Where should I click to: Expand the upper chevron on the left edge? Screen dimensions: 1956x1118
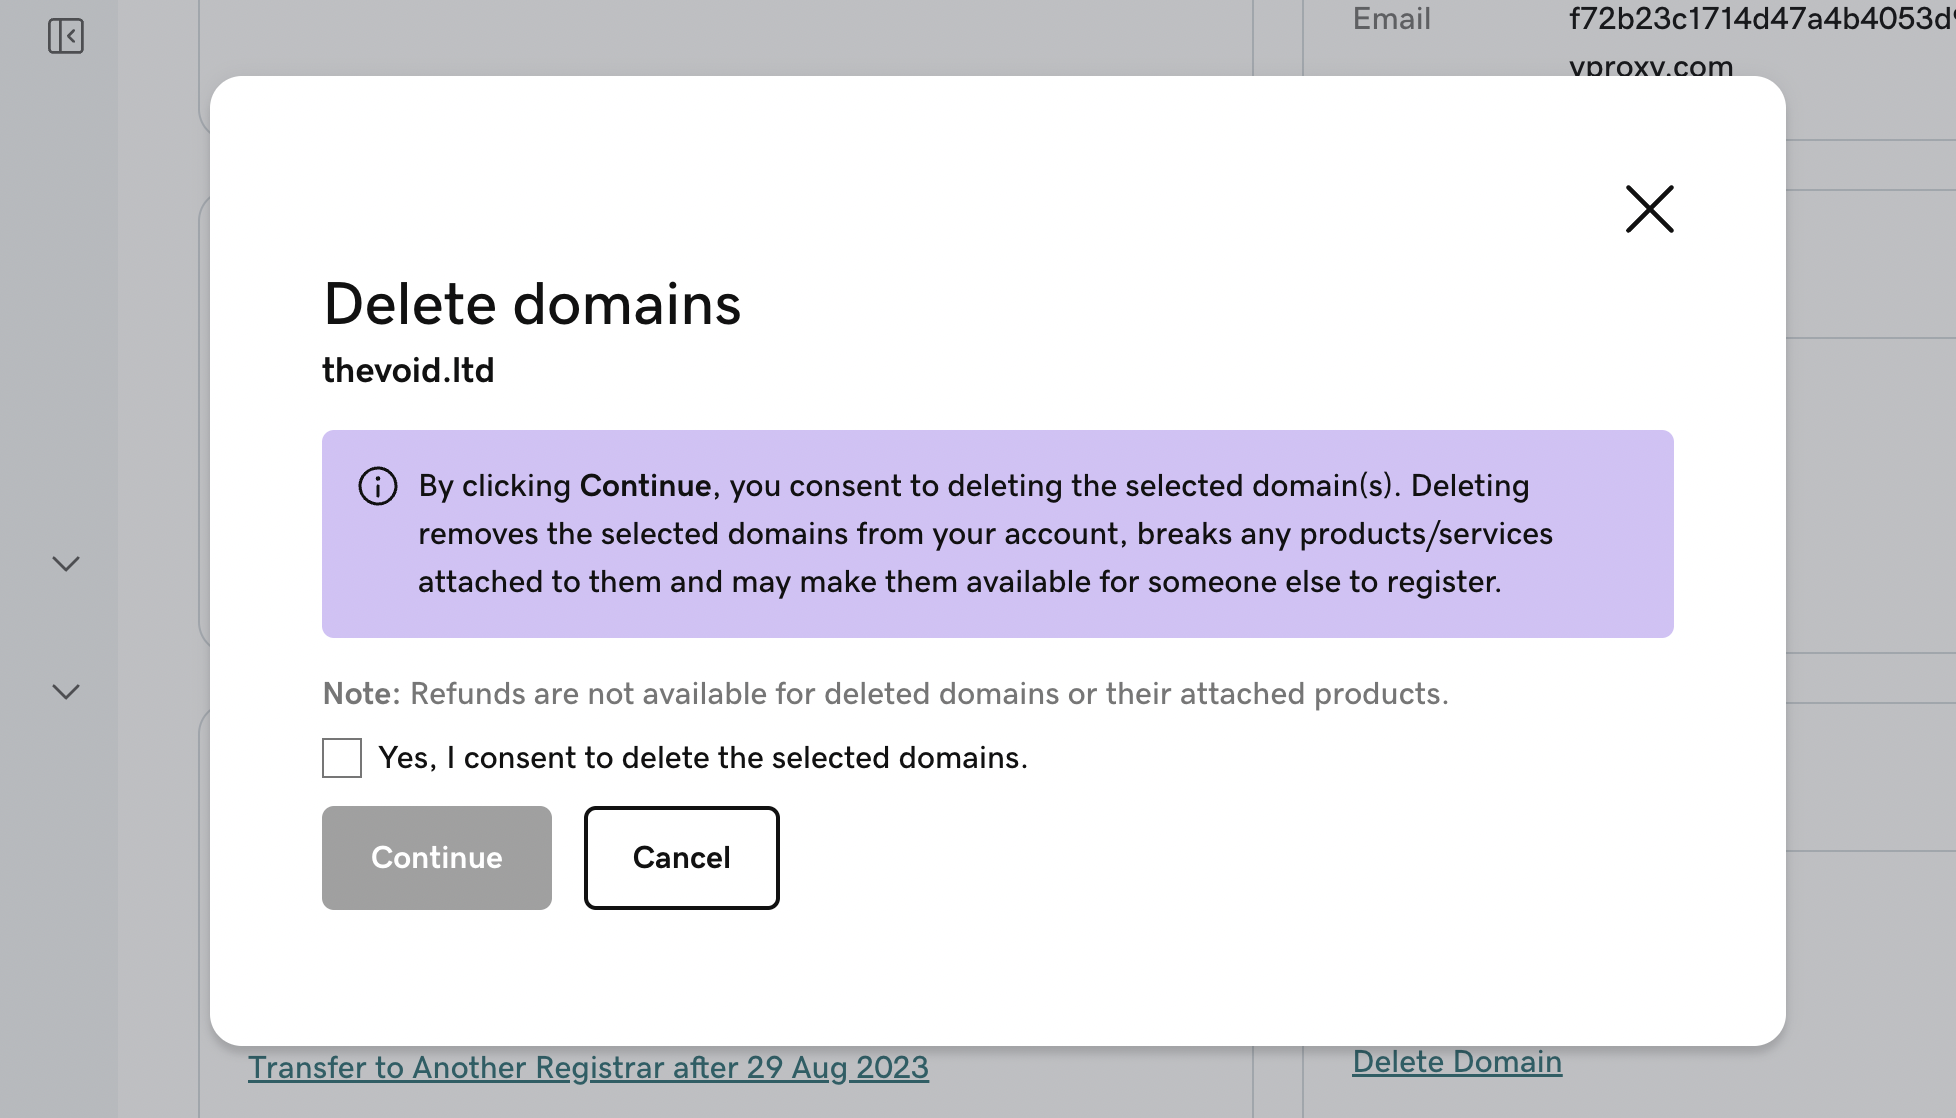[x=65, y=563]
